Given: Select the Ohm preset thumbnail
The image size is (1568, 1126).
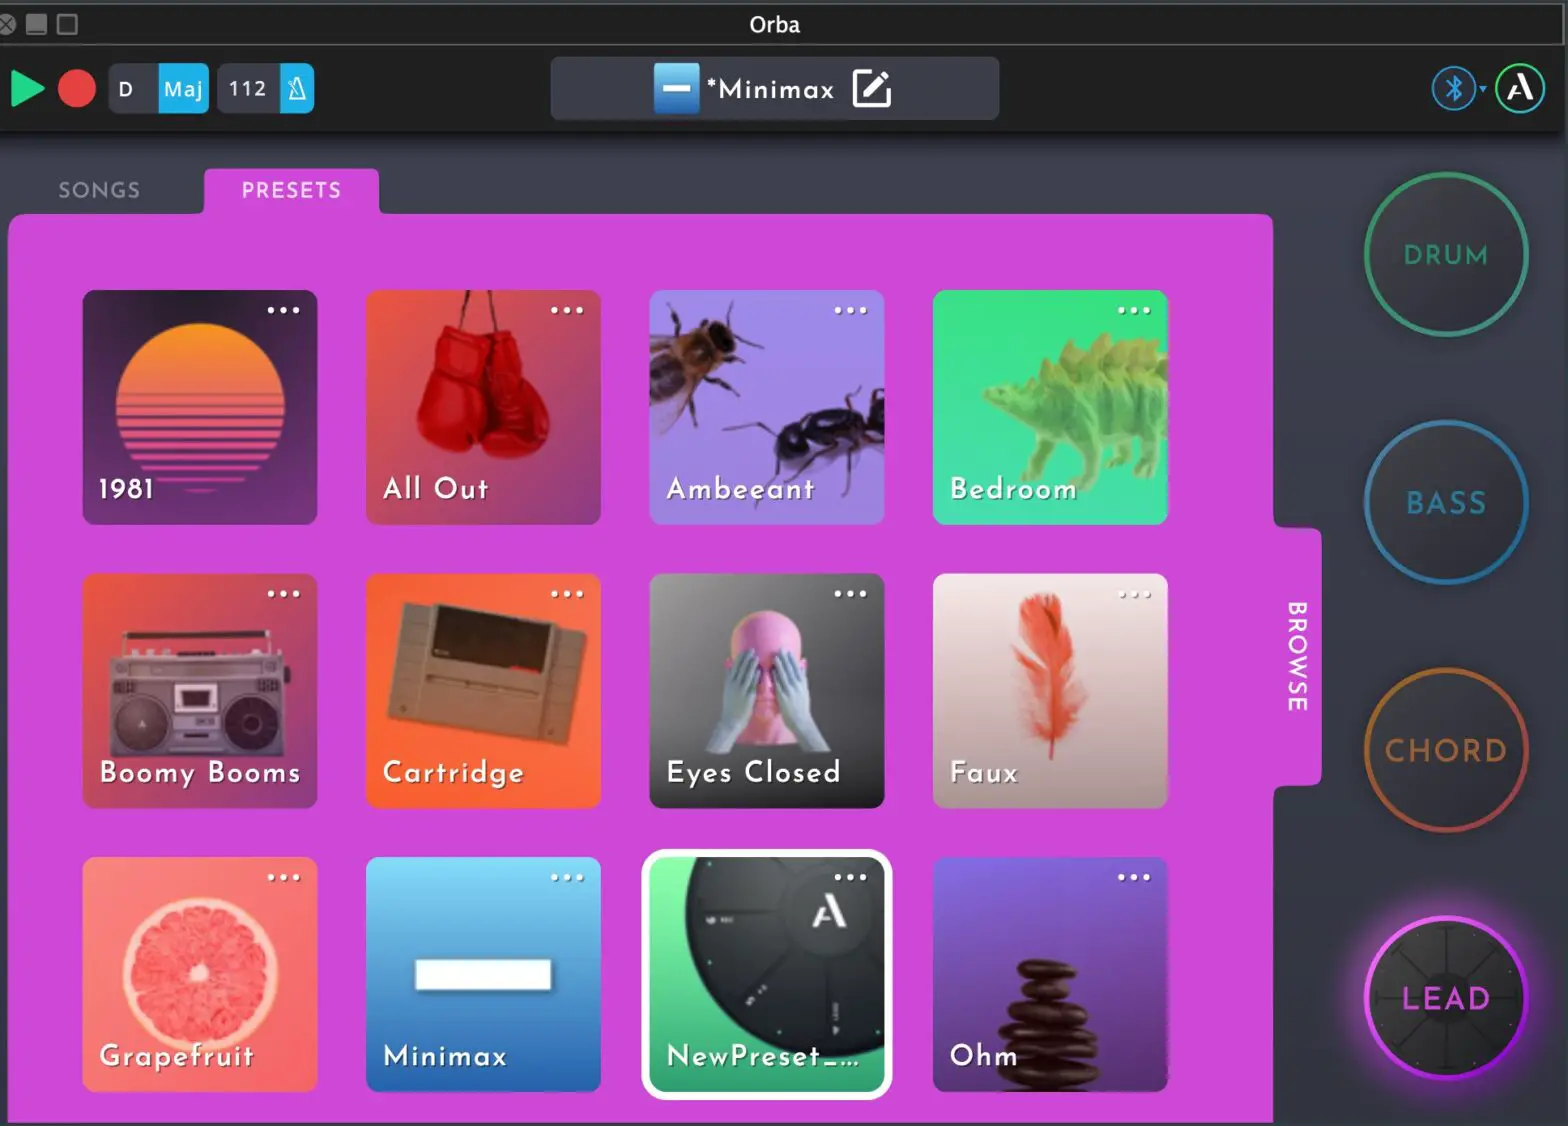Looking at the screenshot, I should pos(1050,974).
